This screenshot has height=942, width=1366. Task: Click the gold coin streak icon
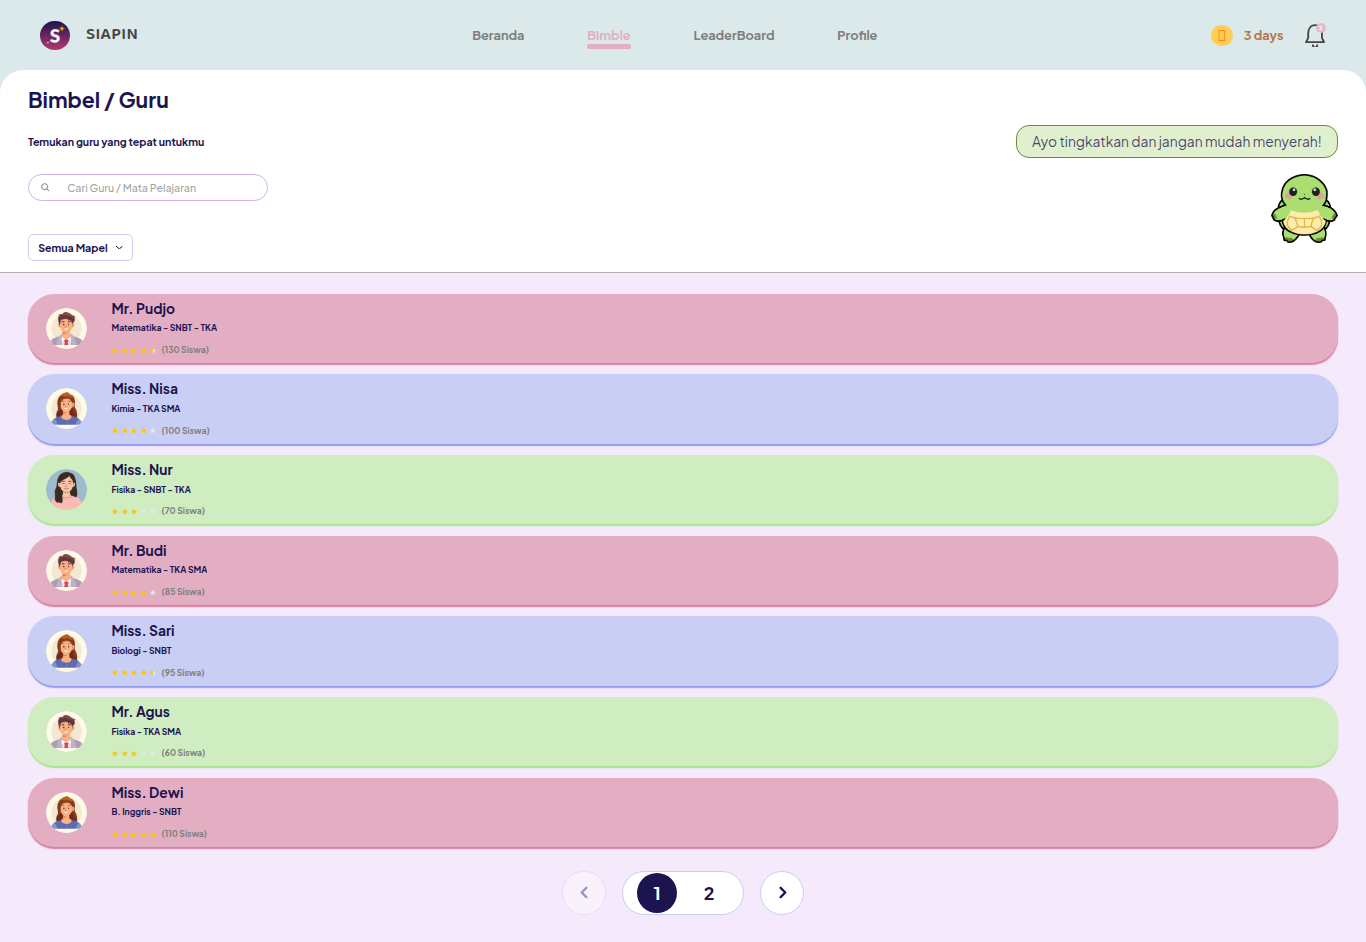tap(1222, 35)
